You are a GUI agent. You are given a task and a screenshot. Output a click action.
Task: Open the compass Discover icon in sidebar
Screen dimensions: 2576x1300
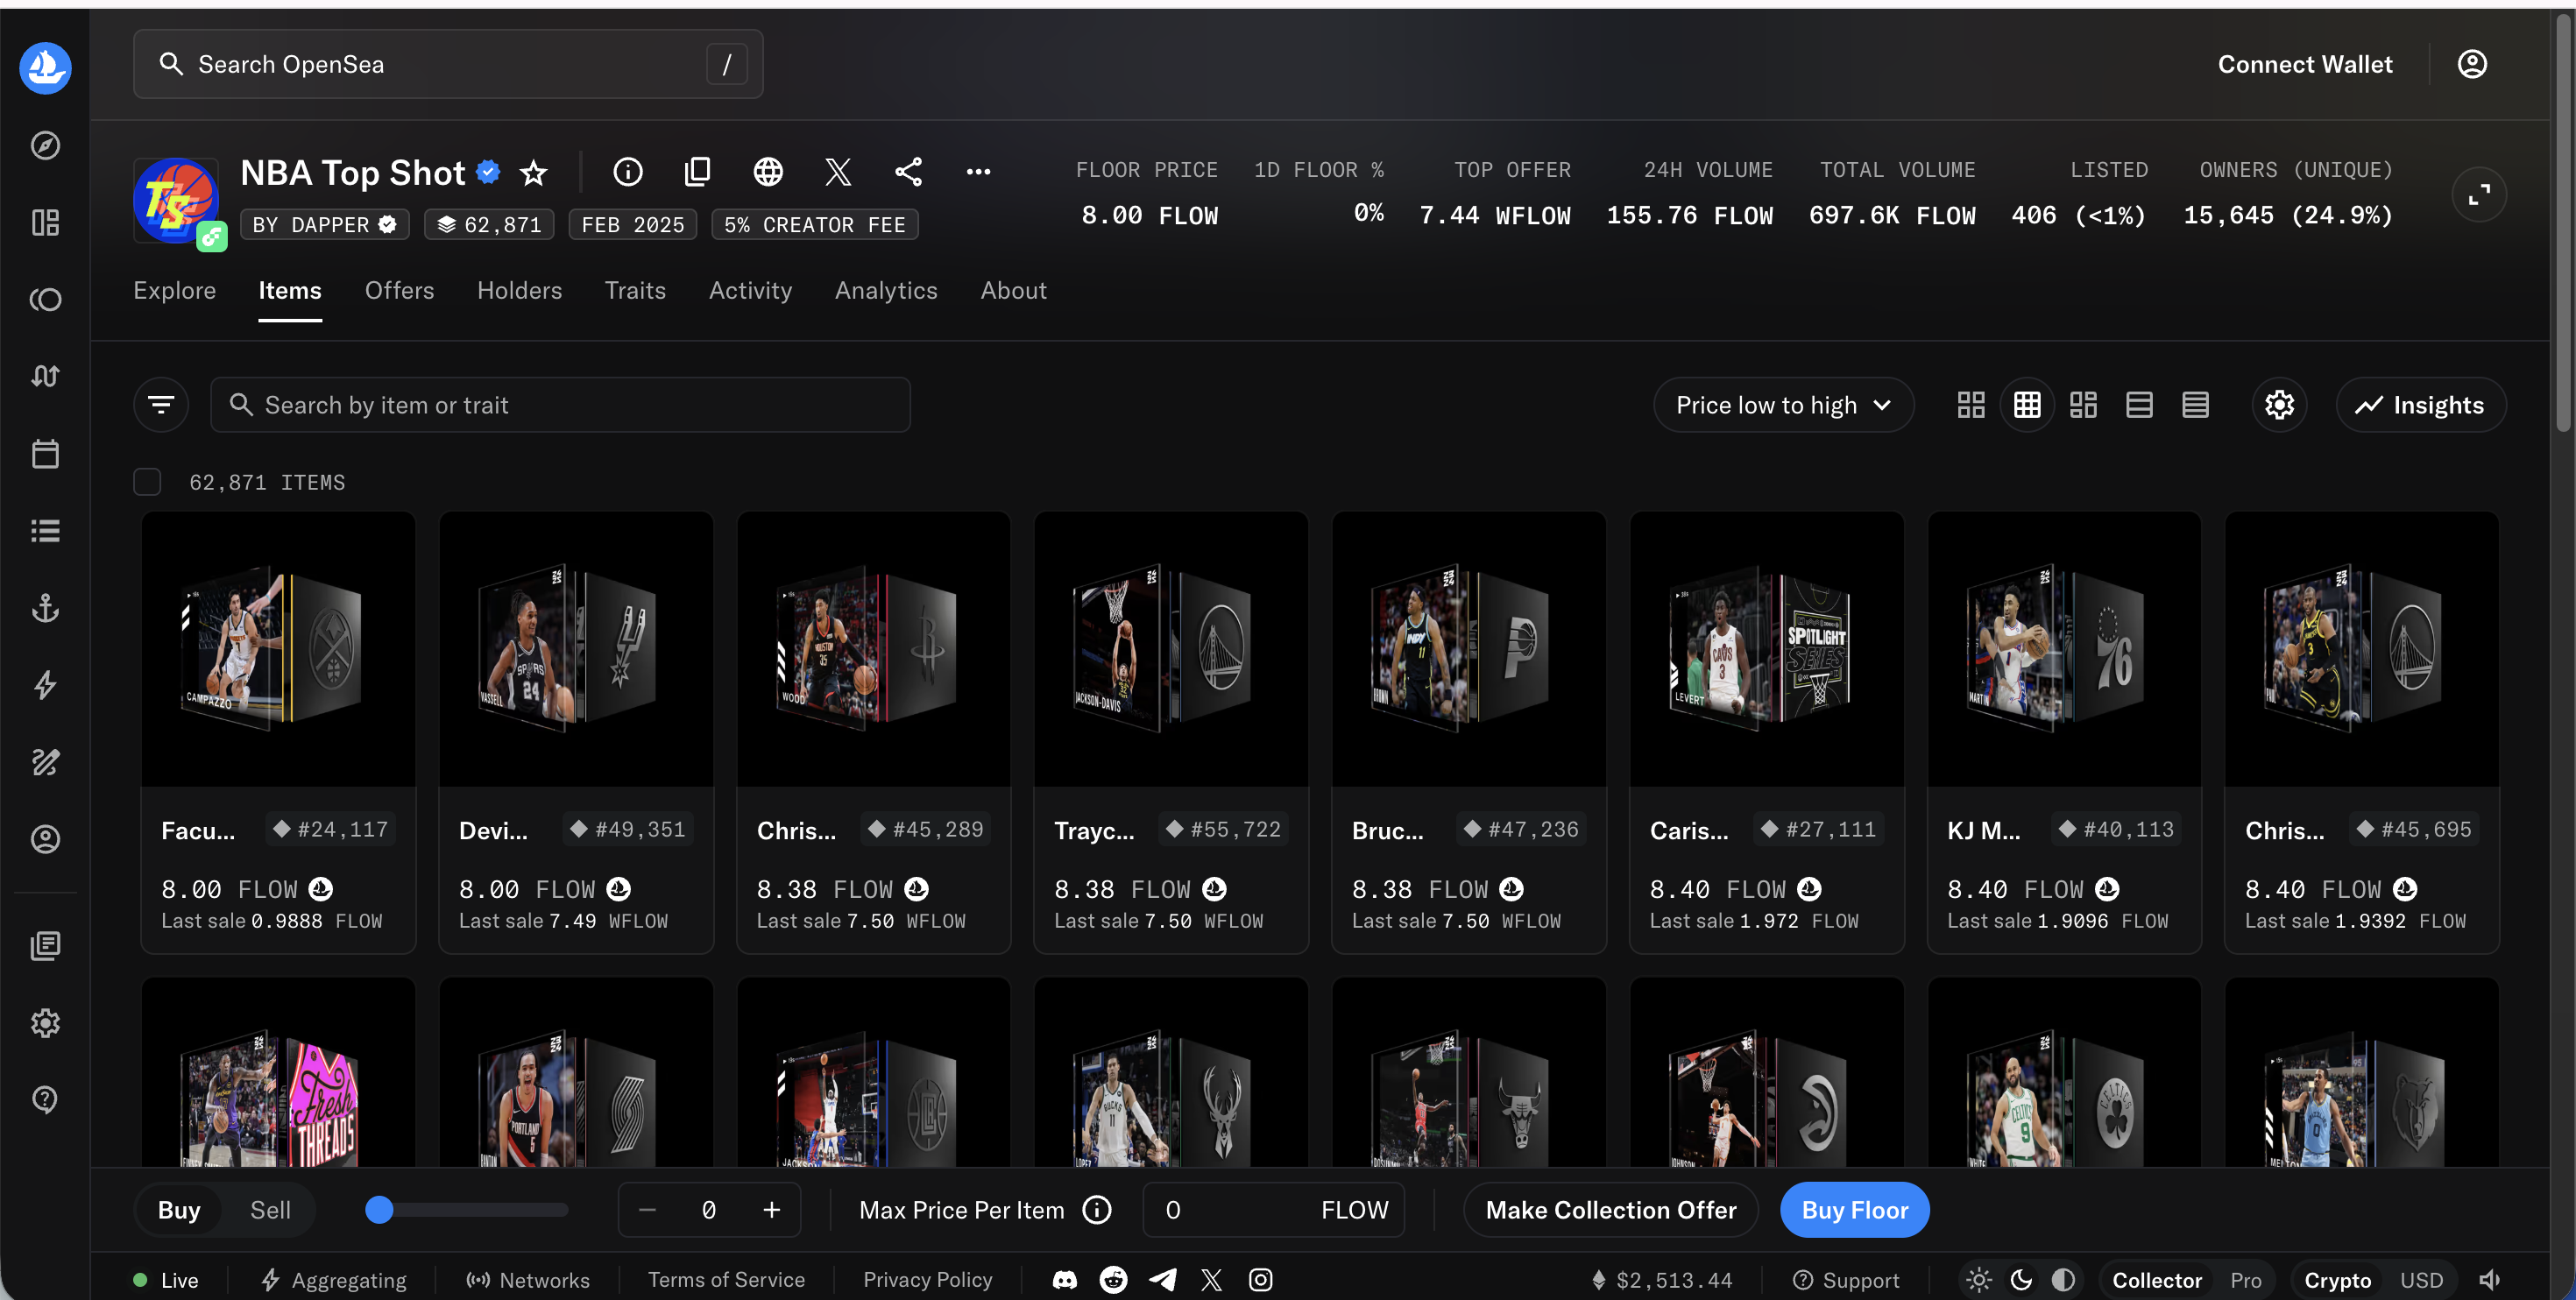tap(45, 146)
